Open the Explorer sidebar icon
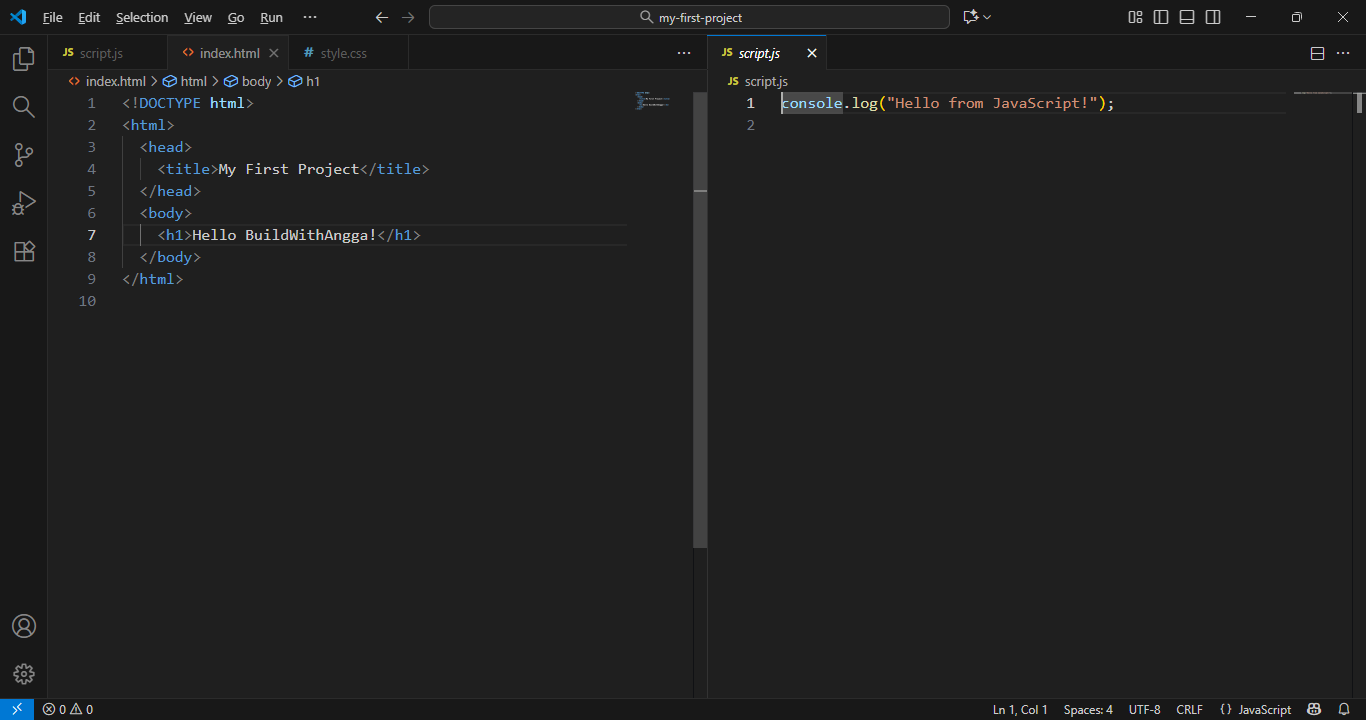 point(23,59)
